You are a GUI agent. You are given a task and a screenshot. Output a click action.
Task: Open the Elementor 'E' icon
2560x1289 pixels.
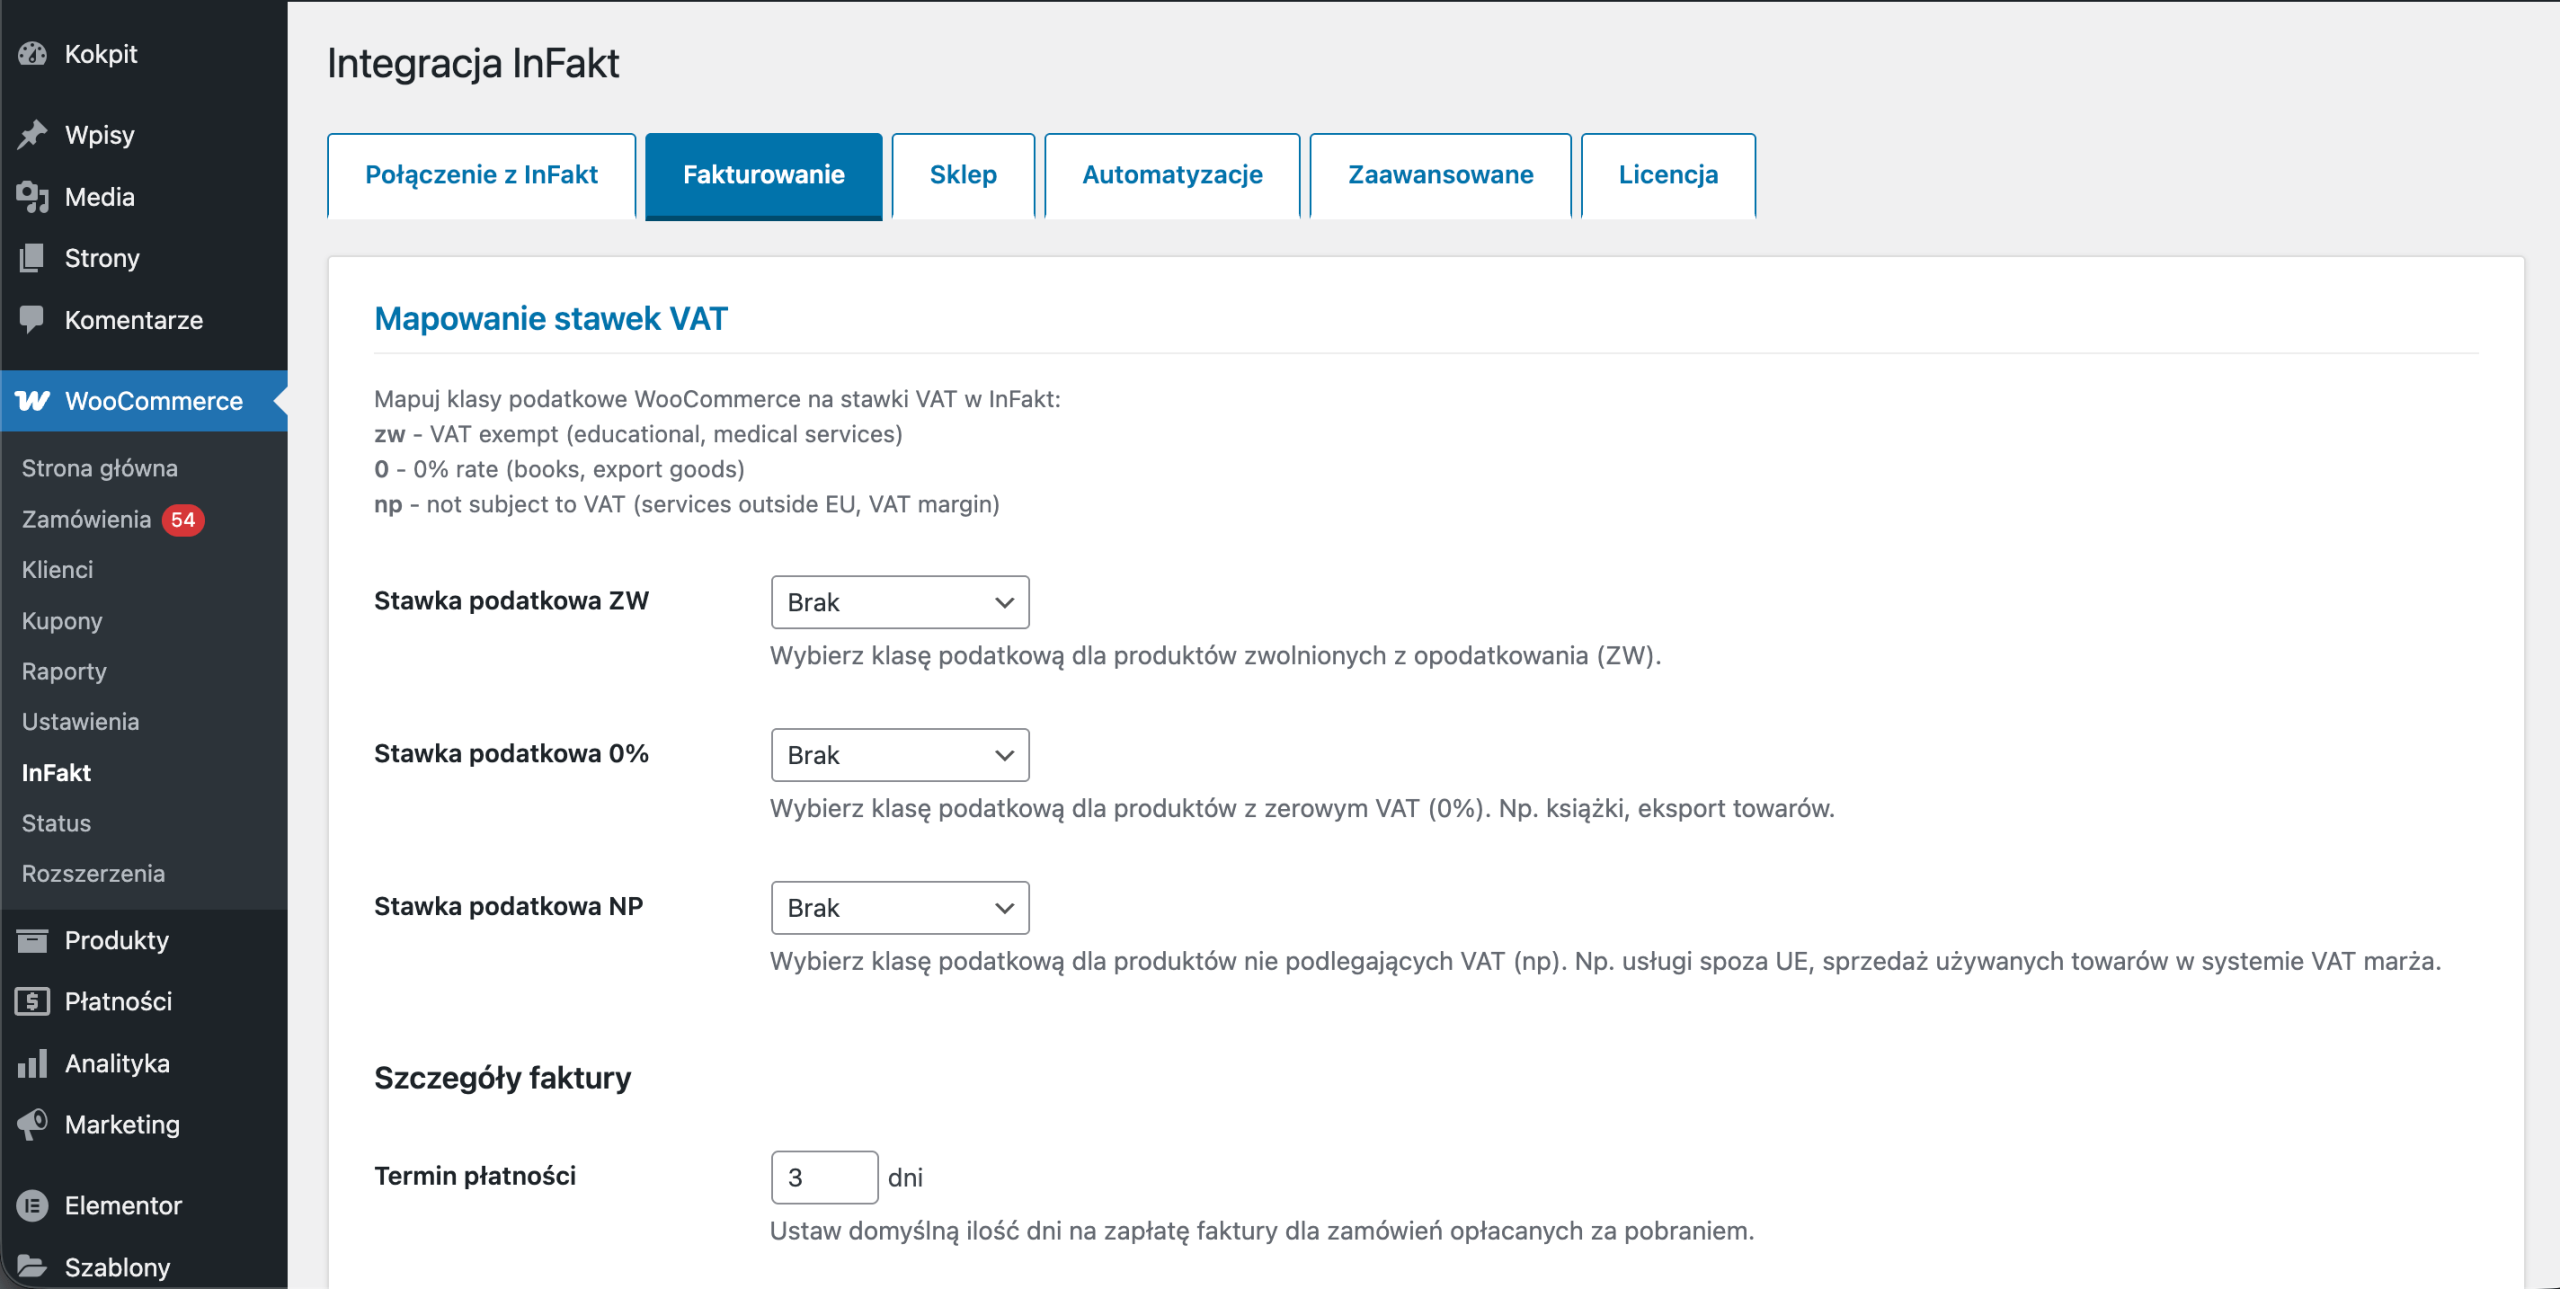click(x=33, y=1205)
